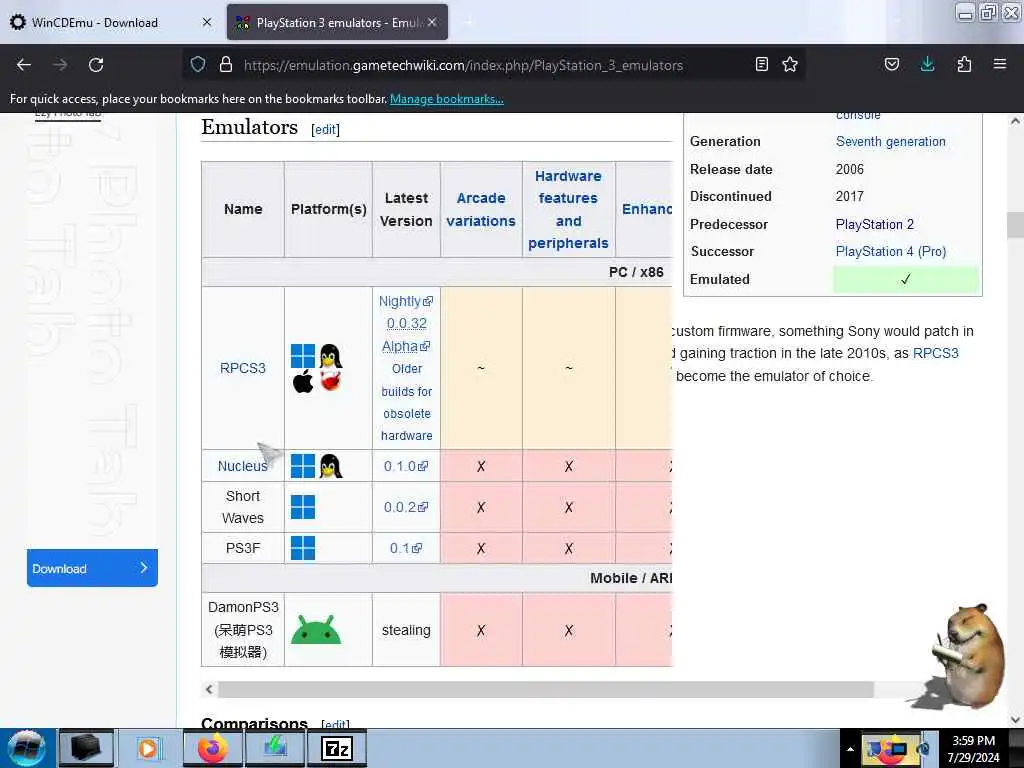Click the PS3F name cell

tap(243, 548)
